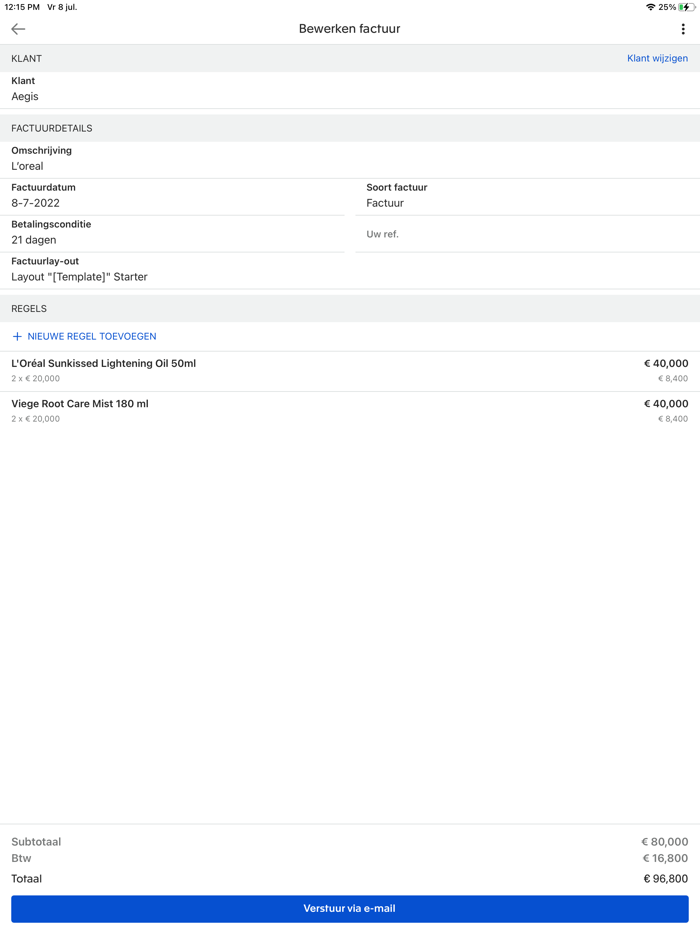This screenshot has height=934, width=700.
Task: Tap the Btw row showing € 16,800
Action: coord(350,858)
